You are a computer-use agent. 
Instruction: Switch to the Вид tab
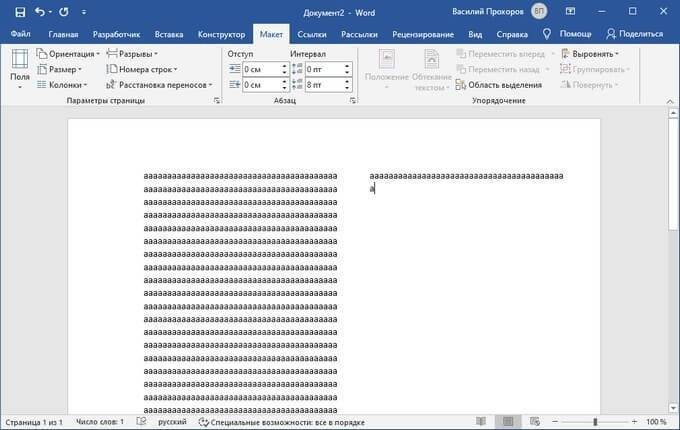(475, 34)
